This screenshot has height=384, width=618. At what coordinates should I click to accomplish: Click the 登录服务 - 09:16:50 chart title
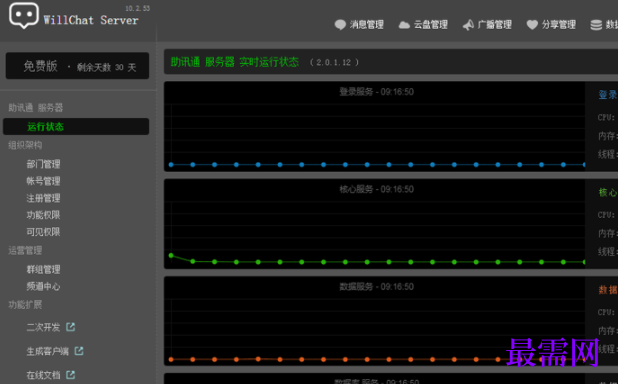pyautogui.click(x=376, y=92)
